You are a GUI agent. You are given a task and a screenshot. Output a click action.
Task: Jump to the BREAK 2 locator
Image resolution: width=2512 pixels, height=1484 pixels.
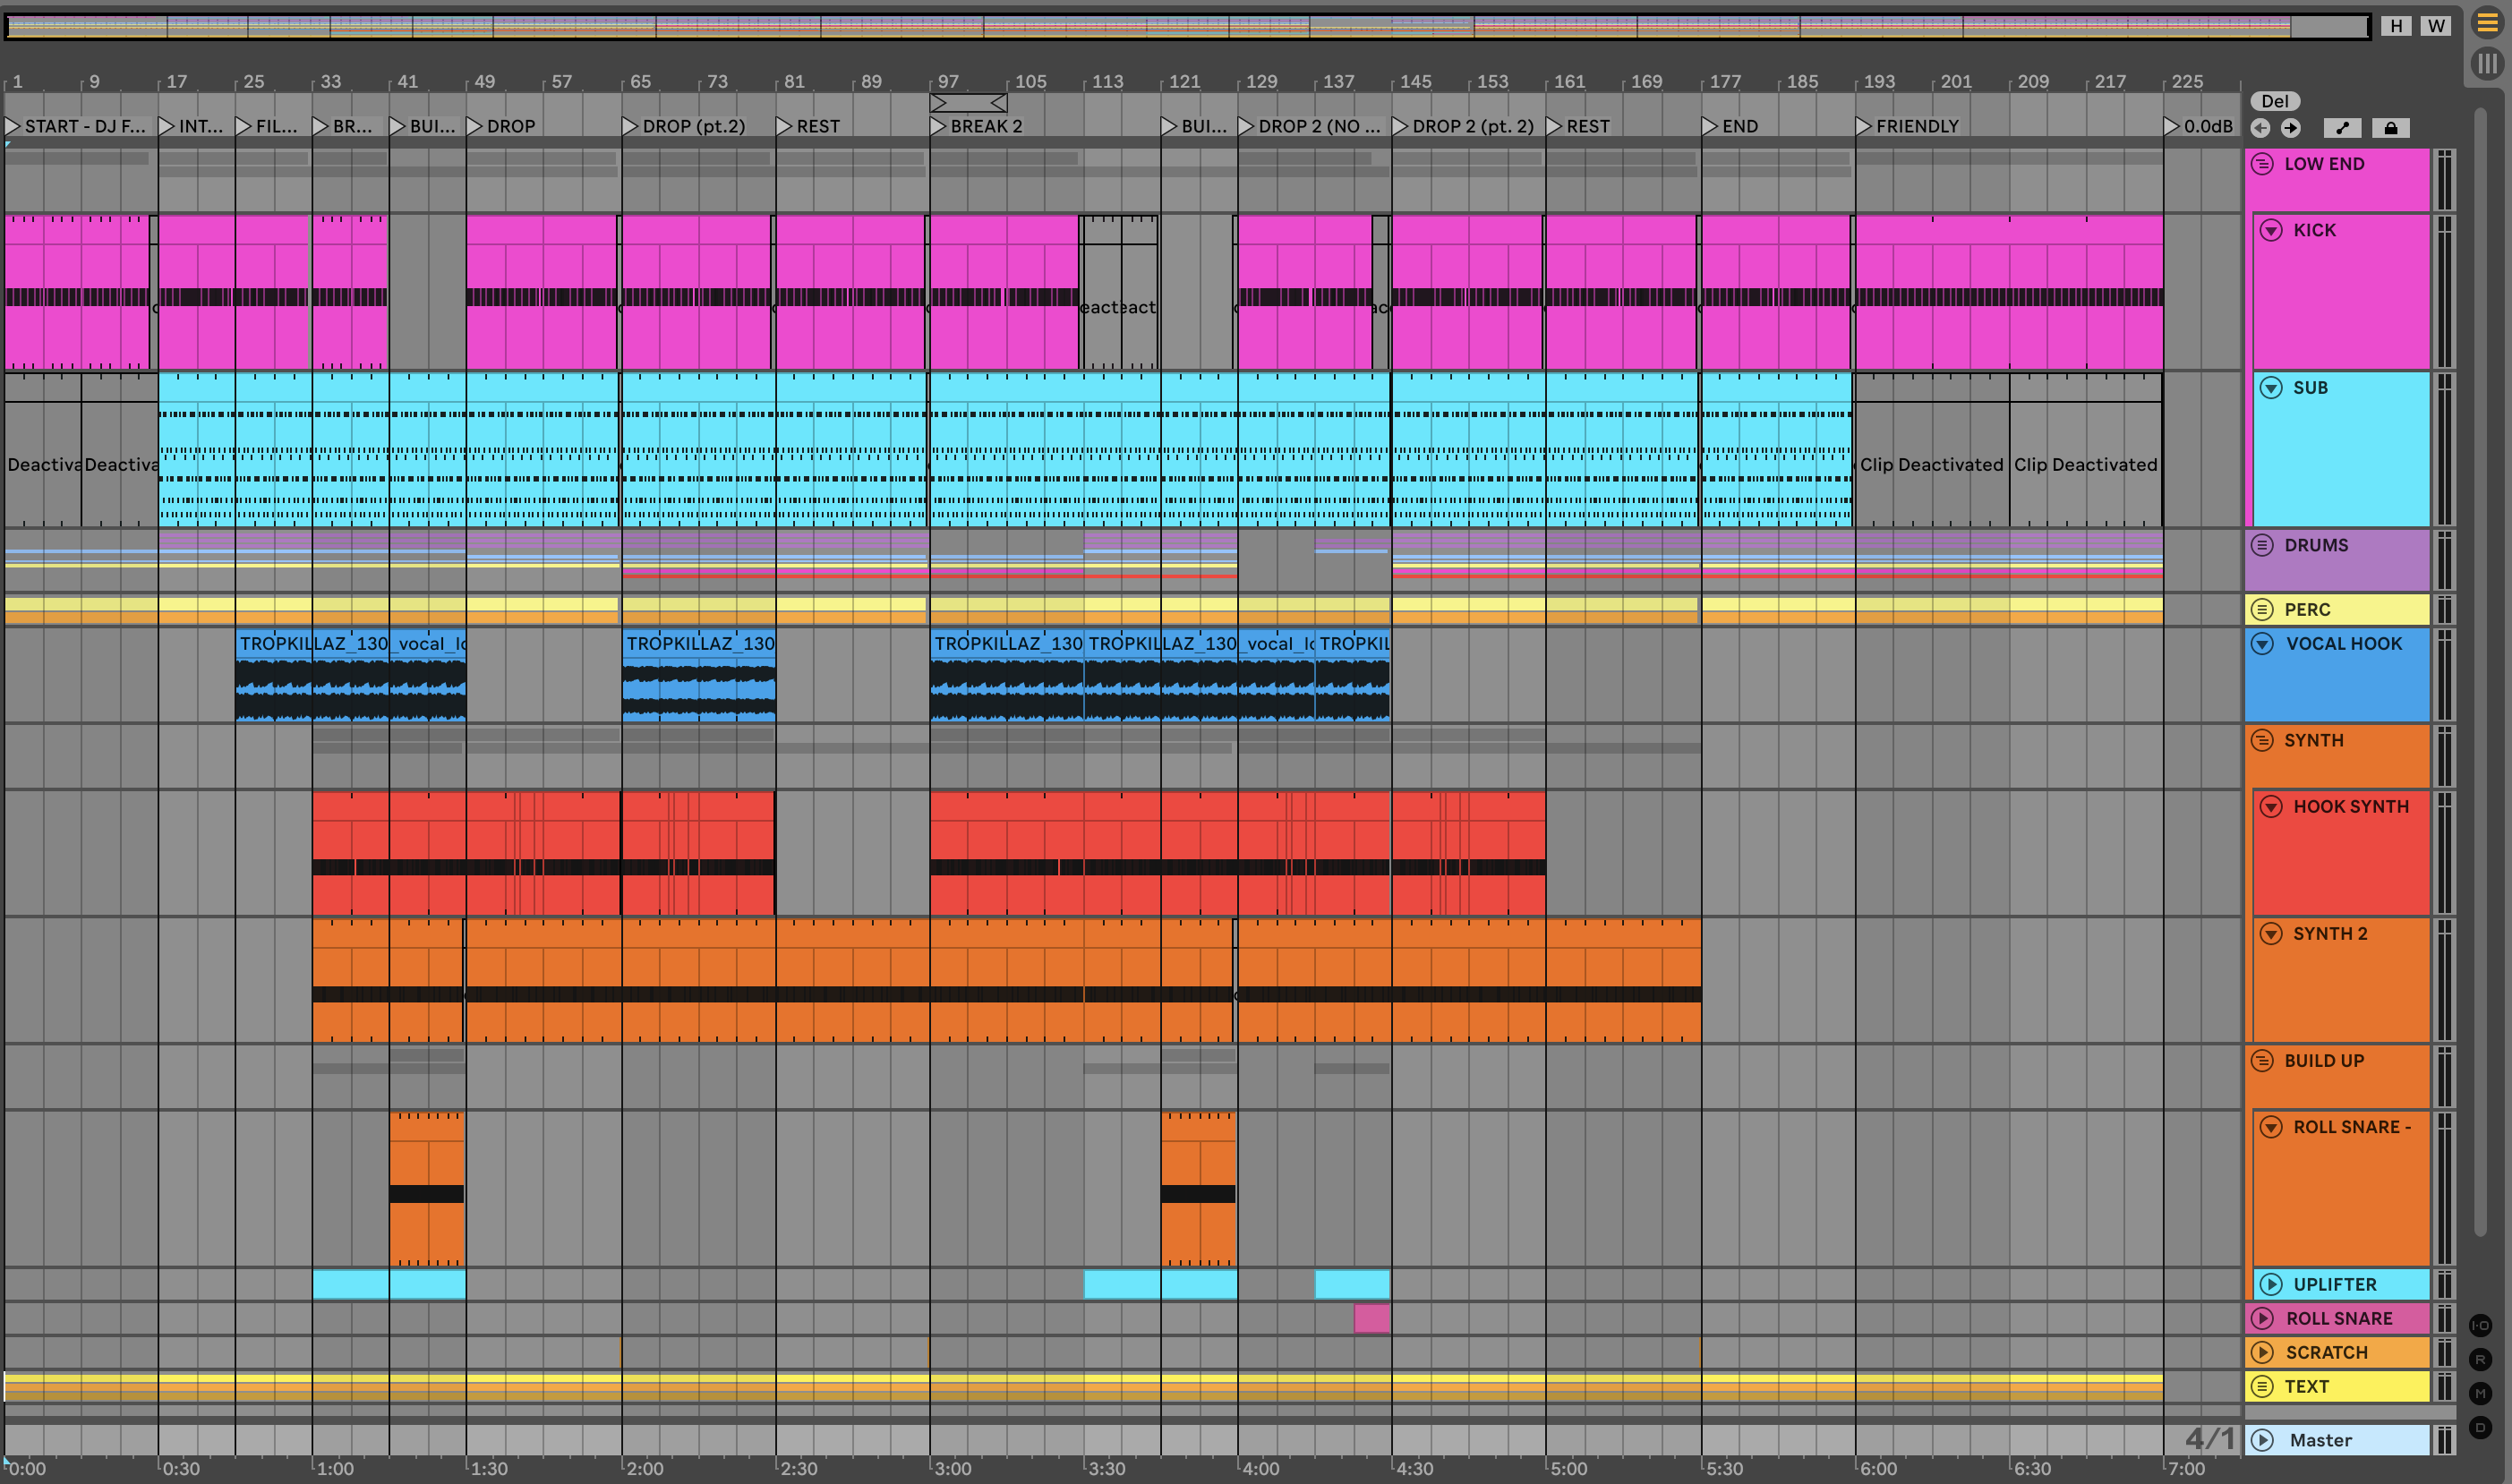938,126
